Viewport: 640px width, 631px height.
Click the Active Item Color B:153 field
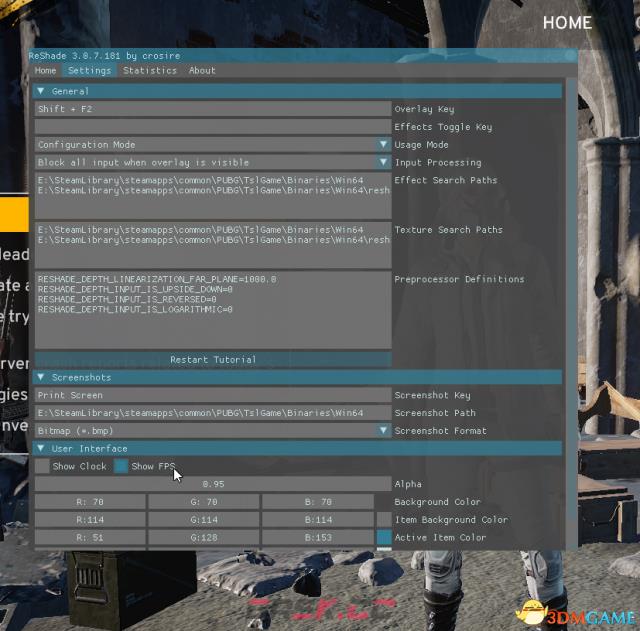click(318, 538)
